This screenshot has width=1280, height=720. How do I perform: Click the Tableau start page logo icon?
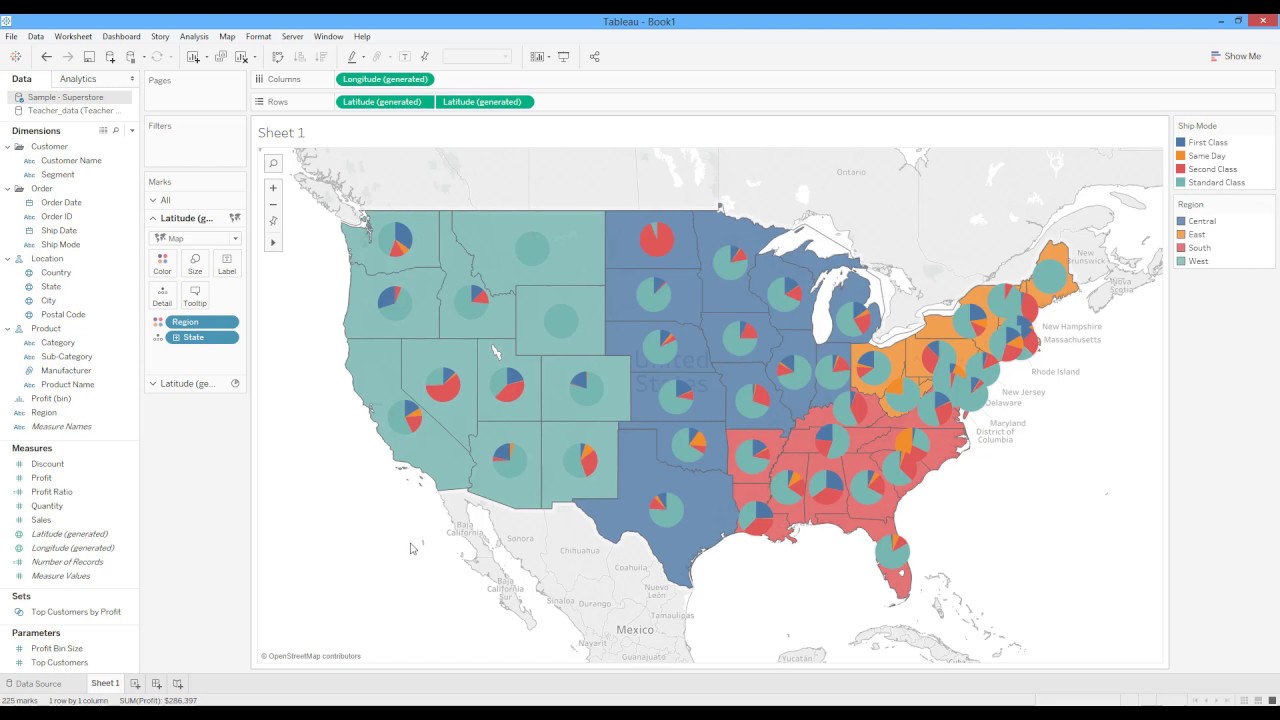[x=15, y=57]
